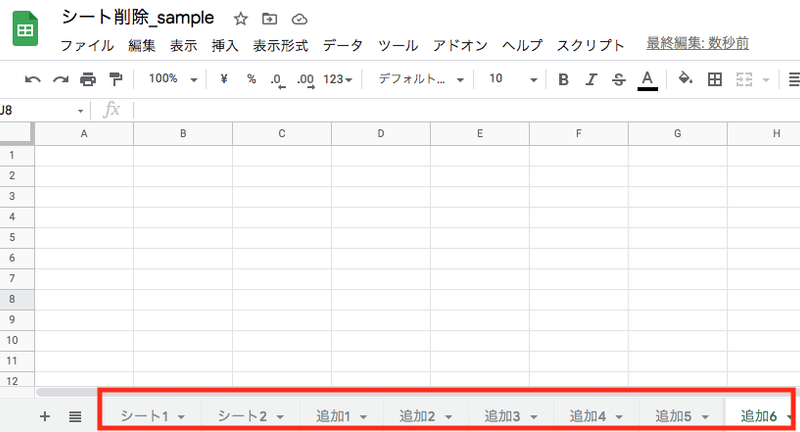Open the horizontal align icon
800x432 pixels.
794,80
